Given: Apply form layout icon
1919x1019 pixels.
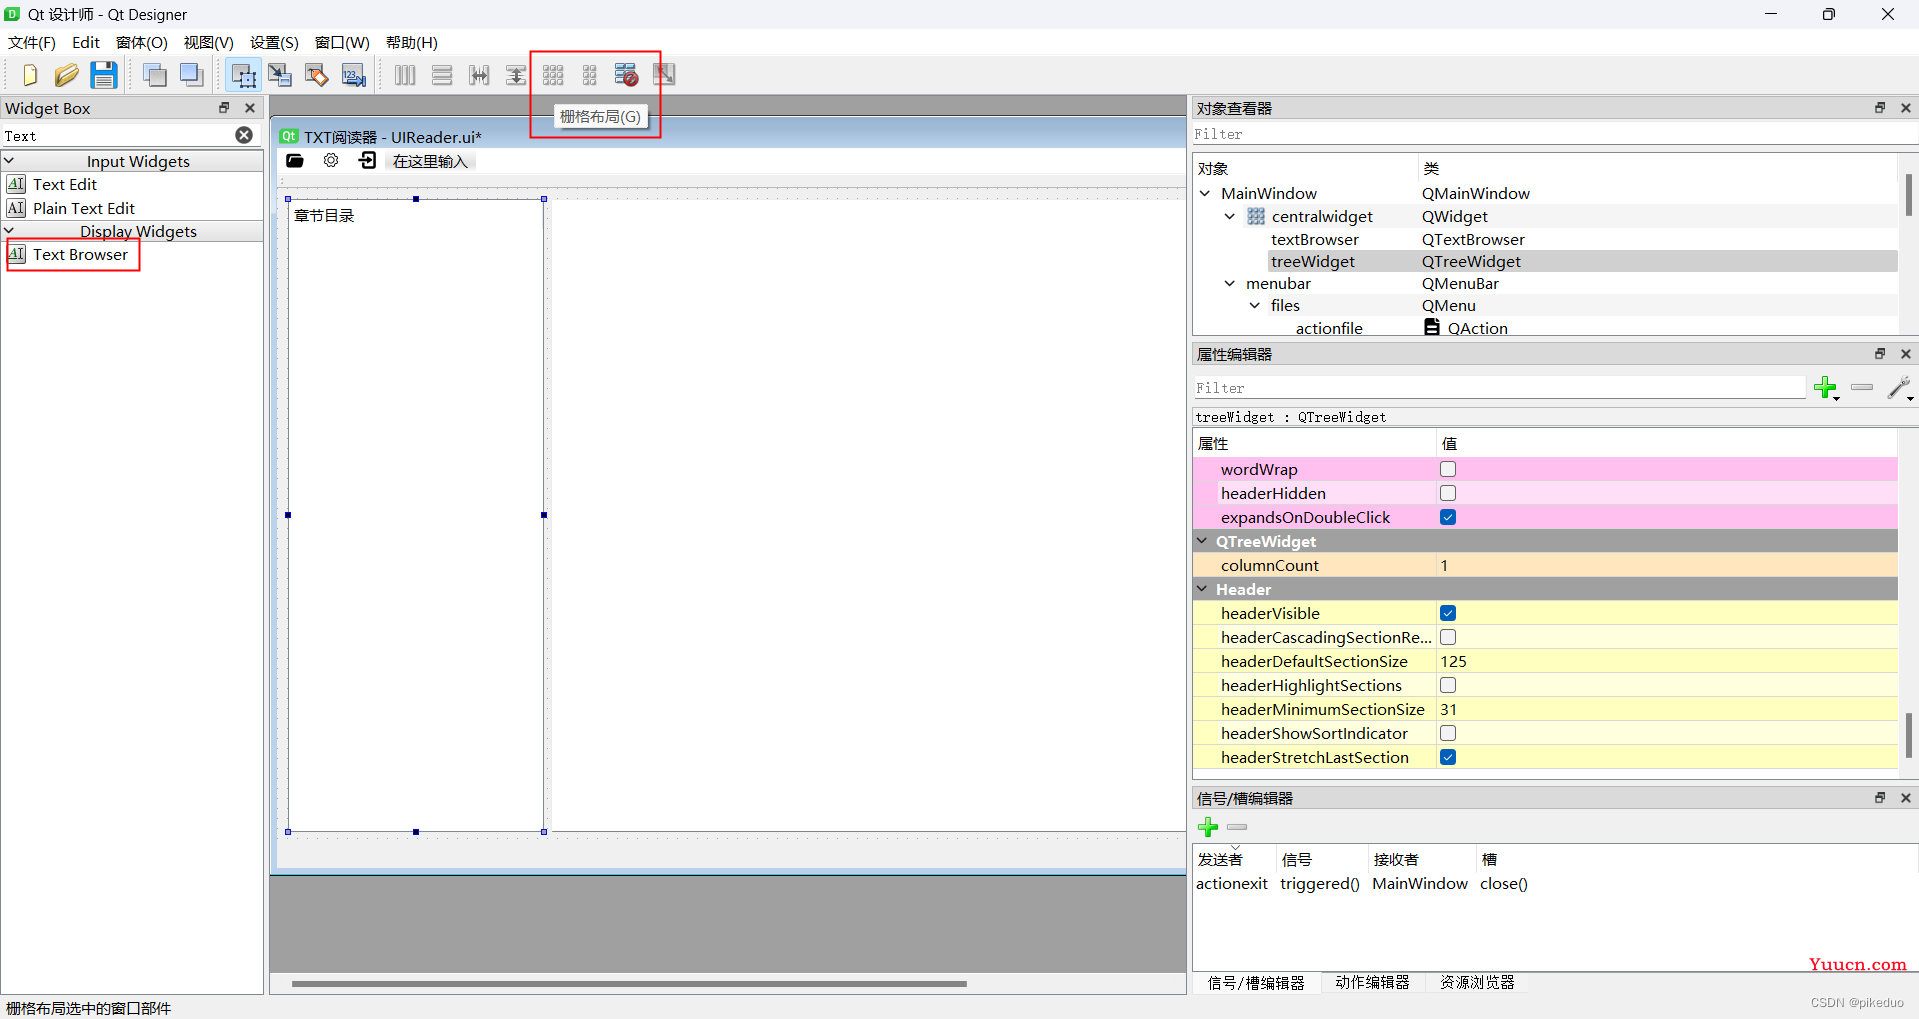Looking at the screenshot, I should [x=590, y=75].
